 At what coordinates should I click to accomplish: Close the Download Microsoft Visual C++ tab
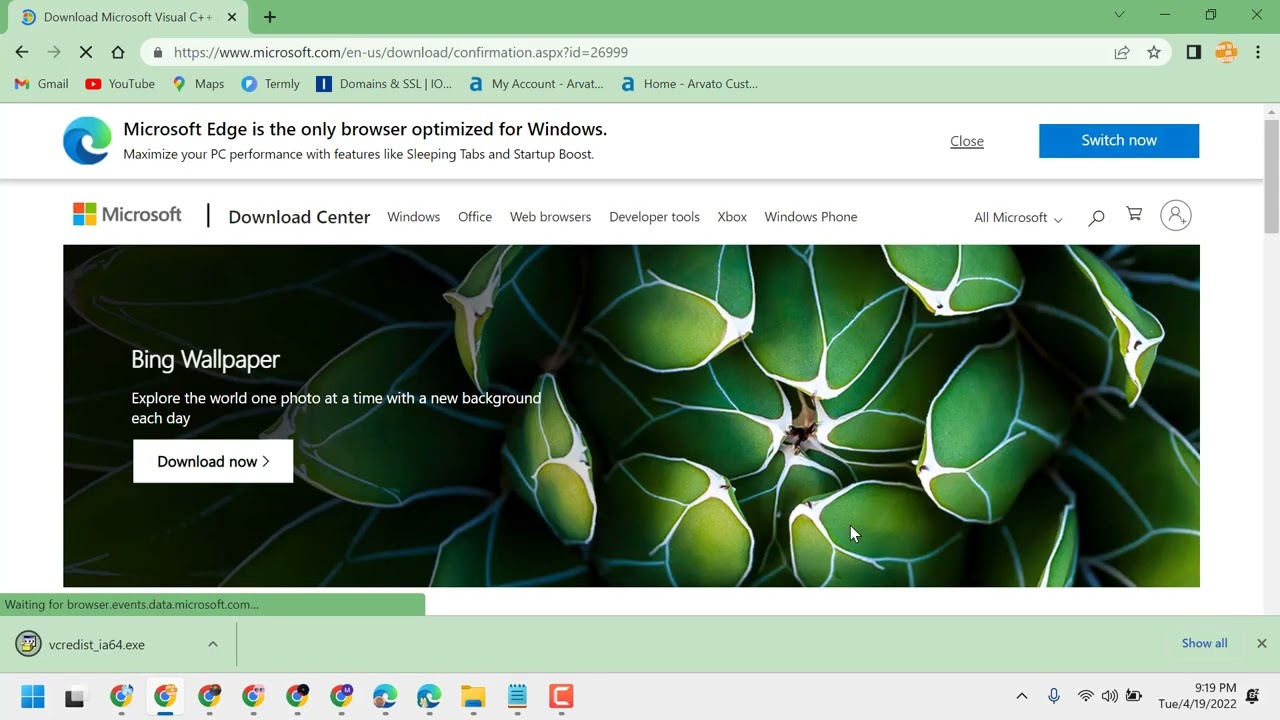click(x=234, y=17)
